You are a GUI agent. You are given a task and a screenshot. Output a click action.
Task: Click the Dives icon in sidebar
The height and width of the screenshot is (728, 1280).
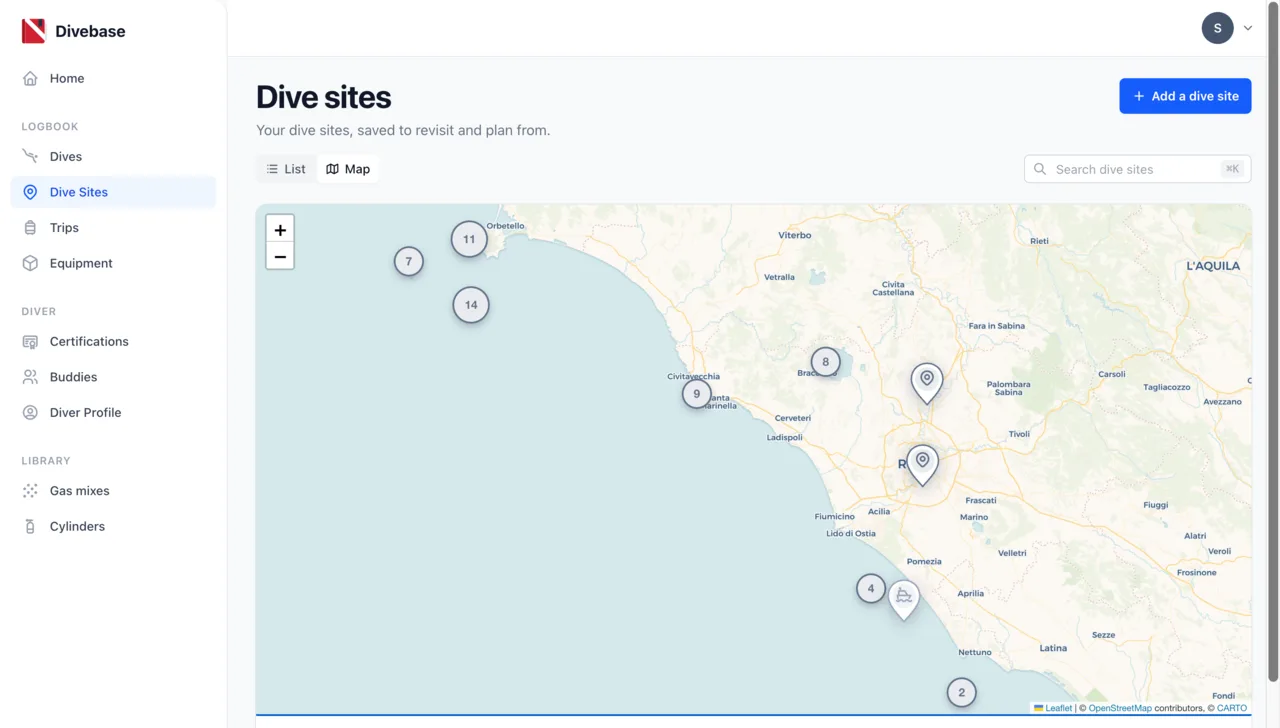click(30, 156)
